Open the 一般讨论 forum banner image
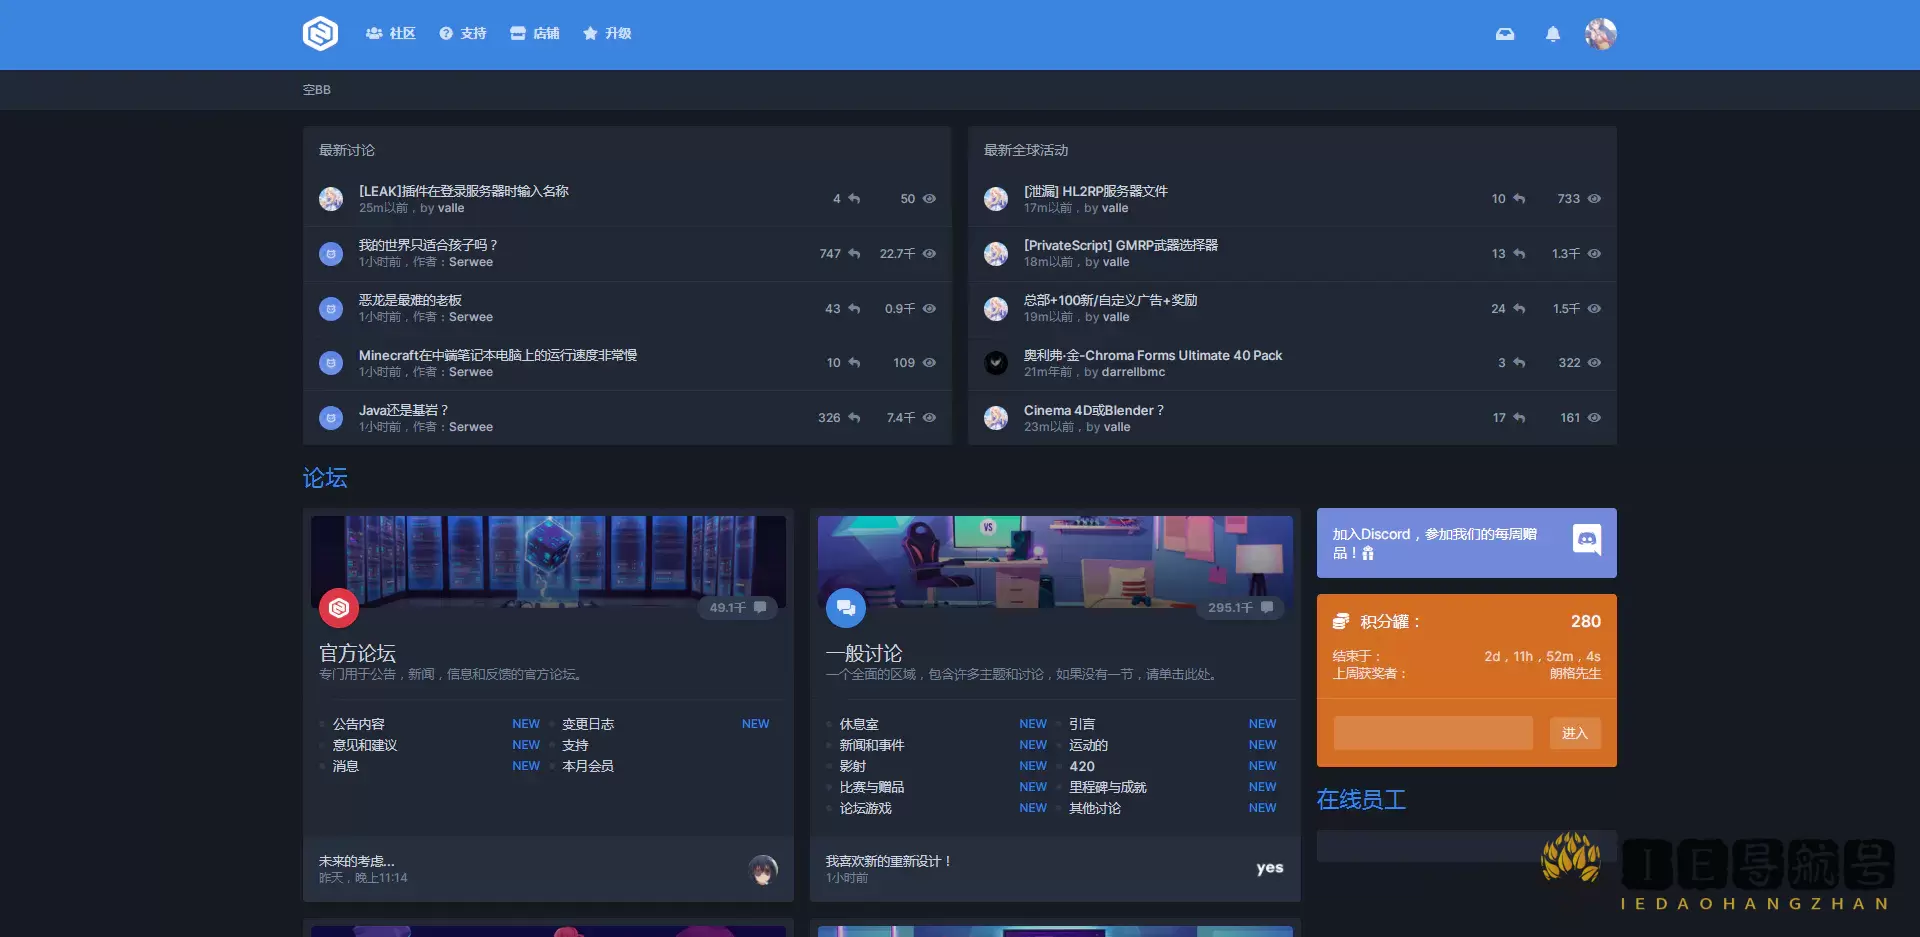This screenshot has height=937, width=1920. click(1055, 561)
